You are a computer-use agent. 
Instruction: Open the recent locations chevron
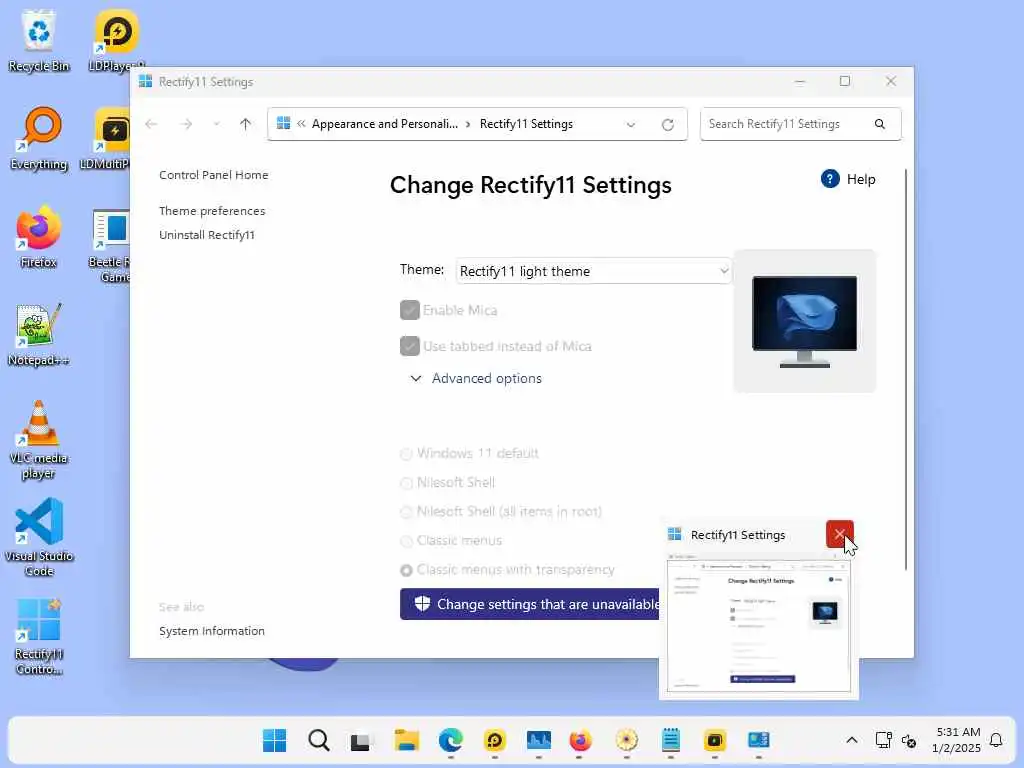pyautogui.click(x=216, y=124)
